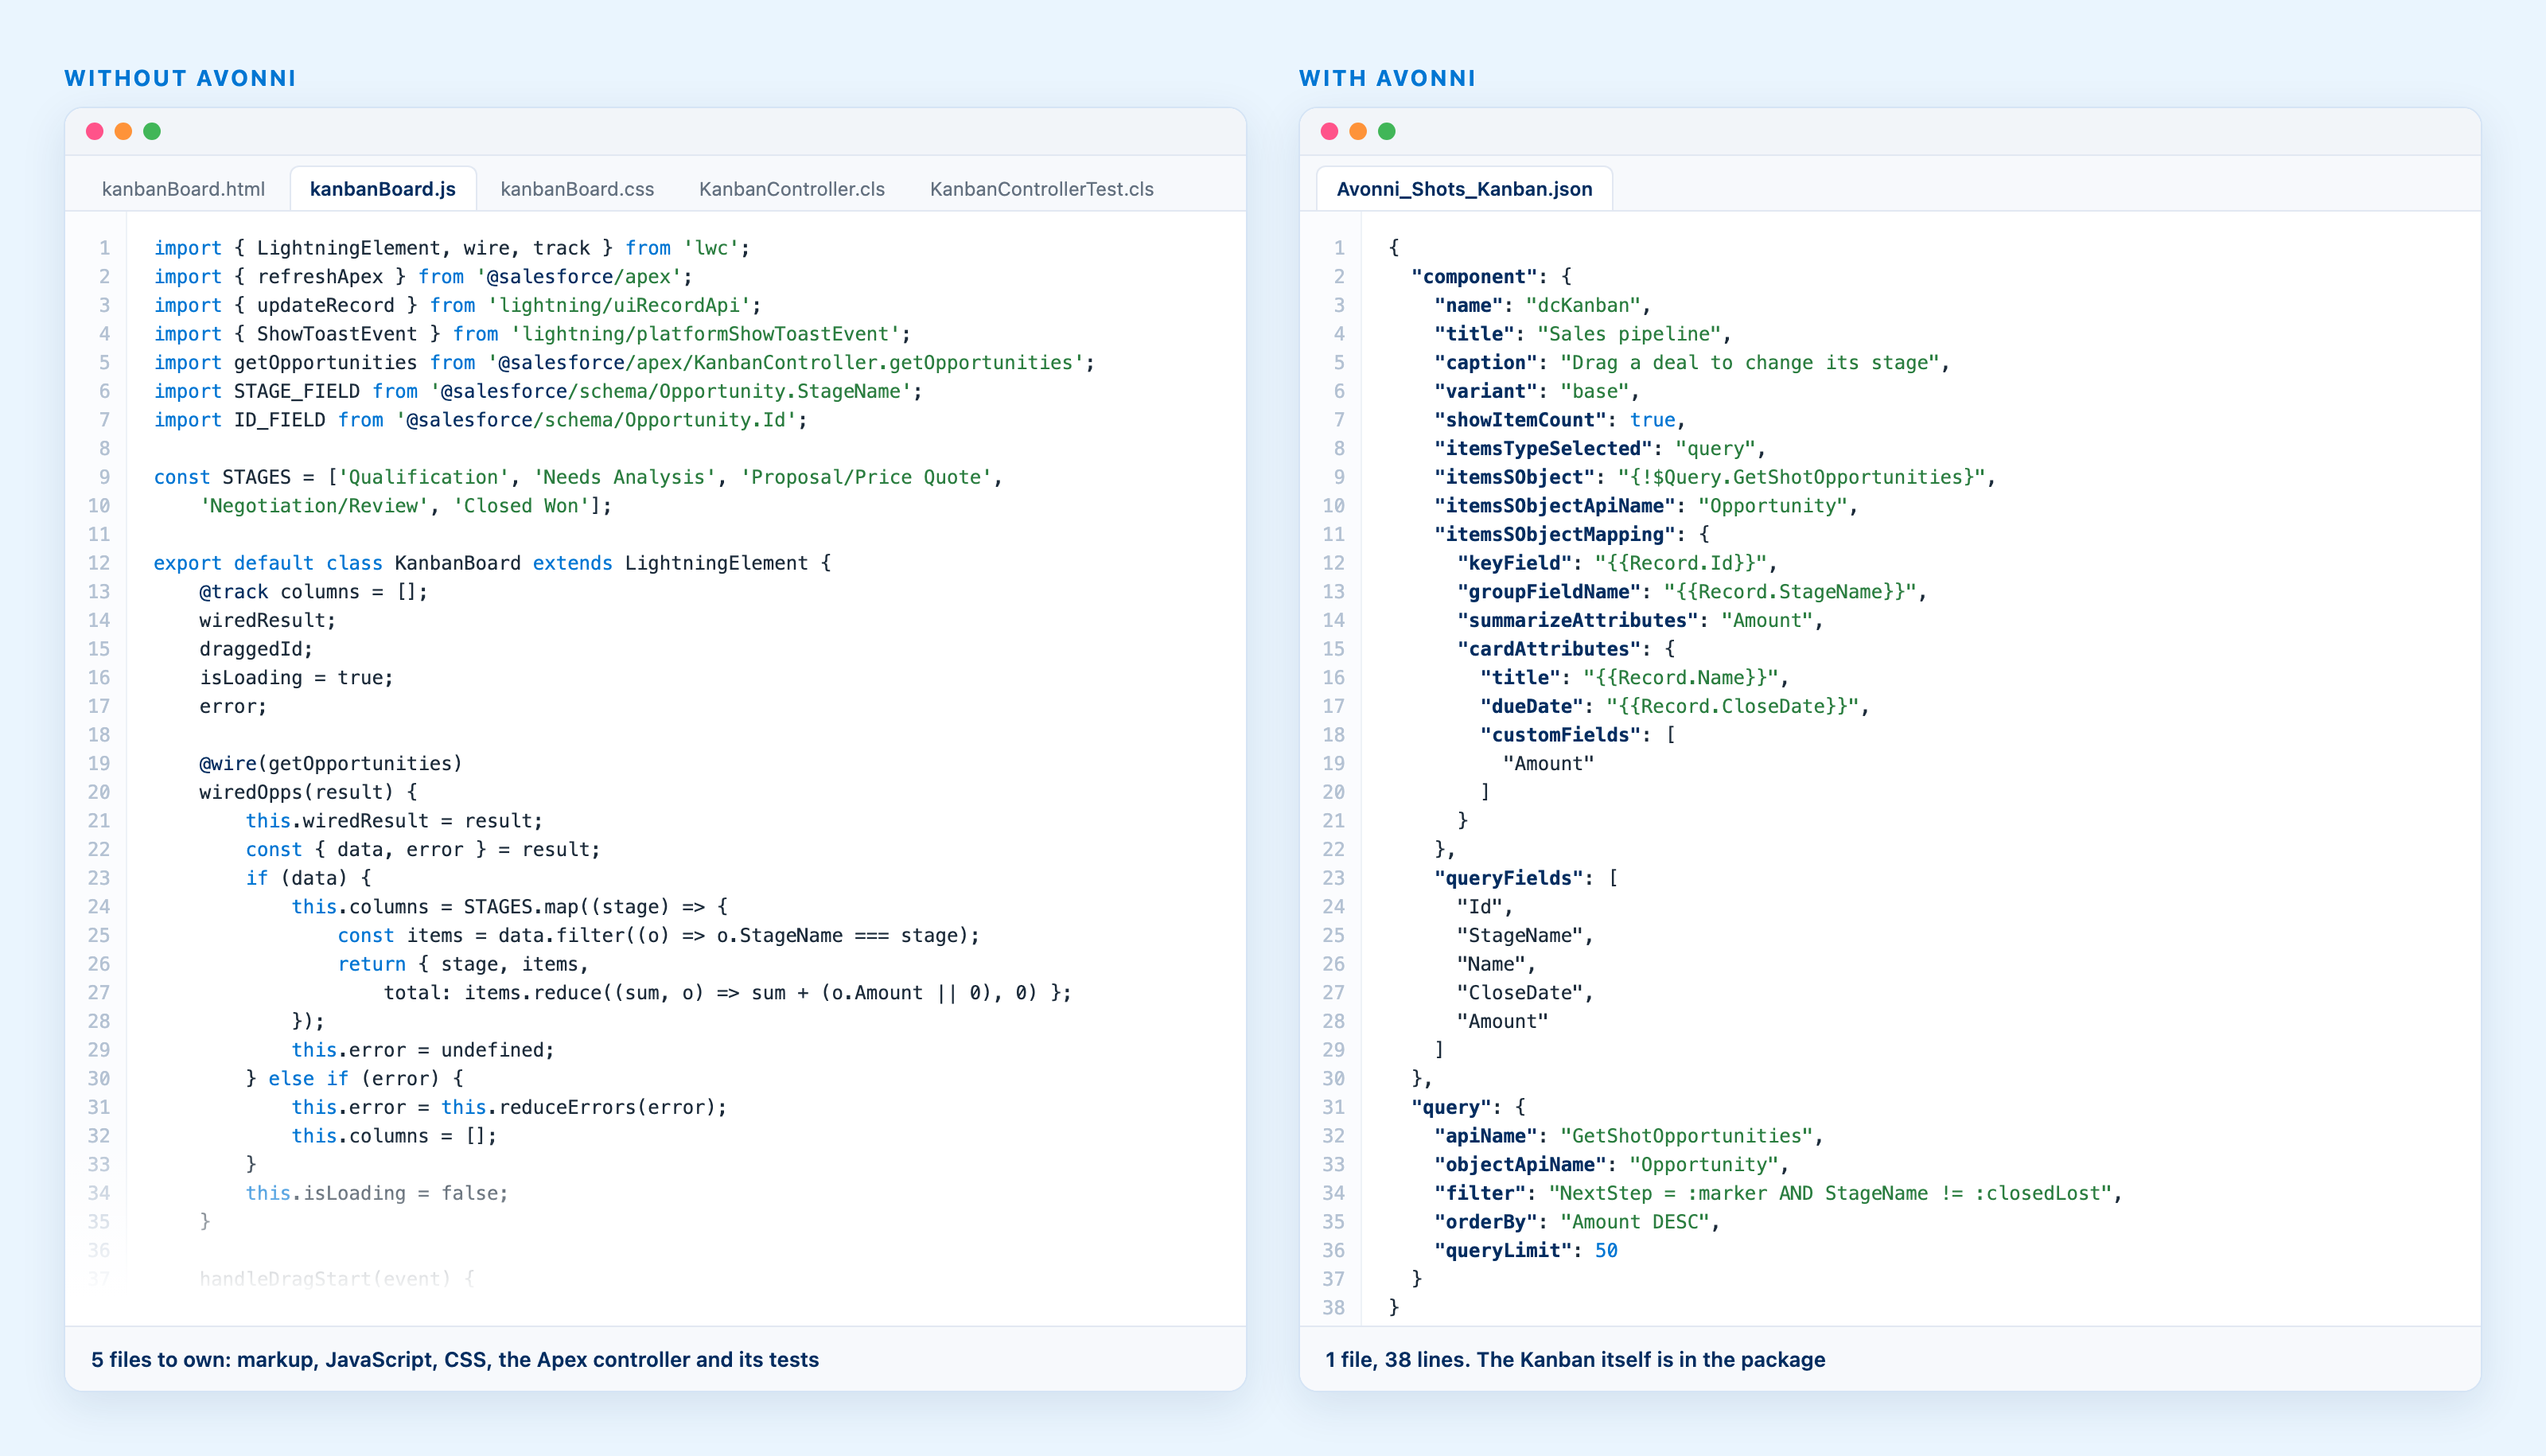Click the '5 files to own' caption
2546x1456 pixels.
455,1359
